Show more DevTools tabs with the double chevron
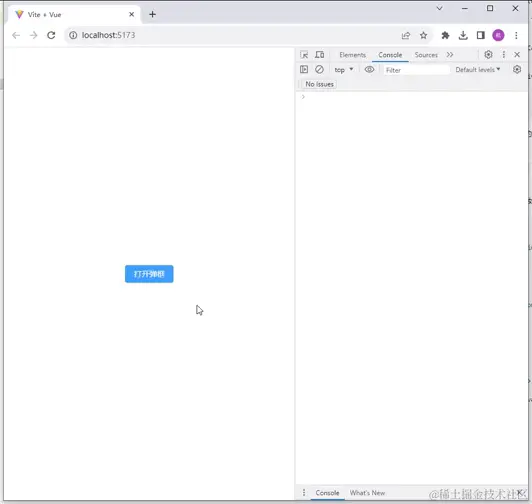 [450, 55]
